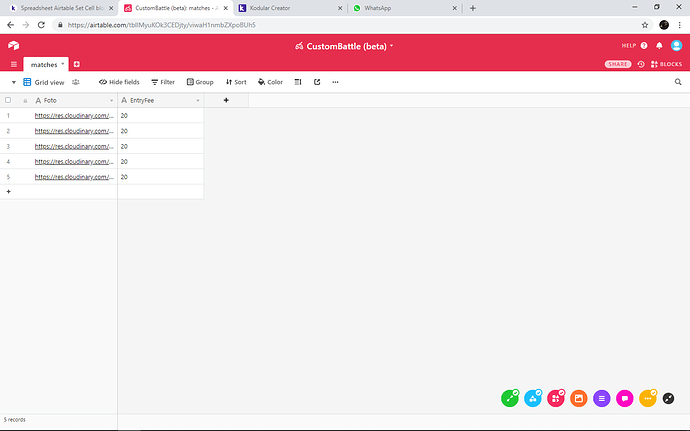Open the tables list hamburger menu
Viewport: 690px width, 431px height.
click(14, 64)
